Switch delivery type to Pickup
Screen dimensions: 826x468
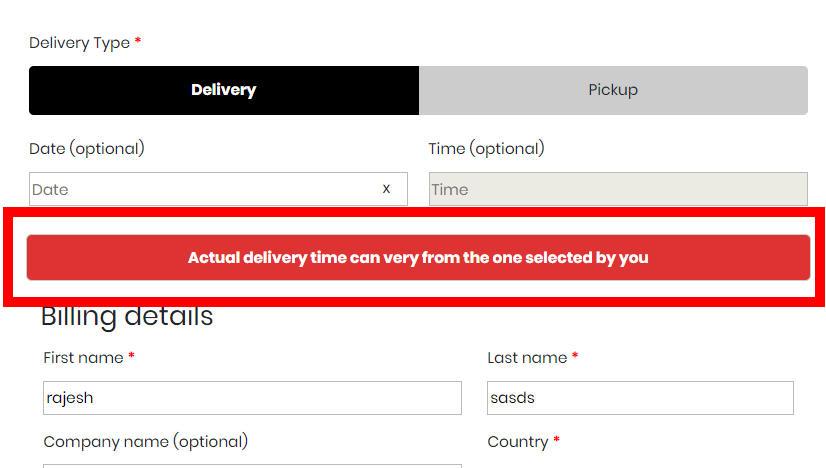(x=613, y=90)
